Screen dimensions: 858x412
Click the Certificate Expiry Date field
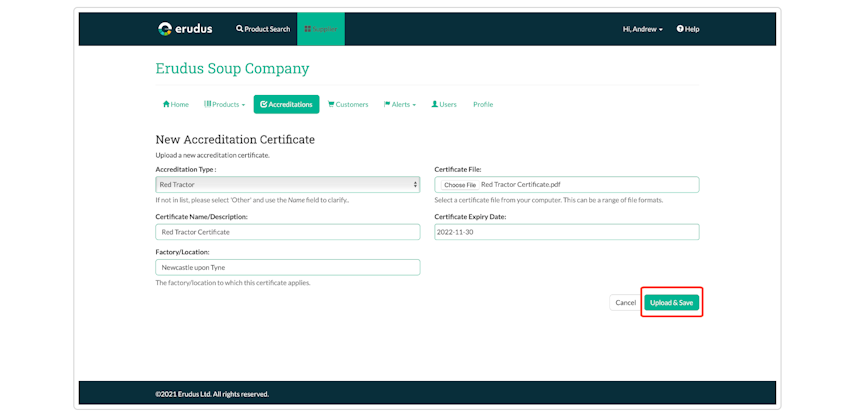click(567, 232)
